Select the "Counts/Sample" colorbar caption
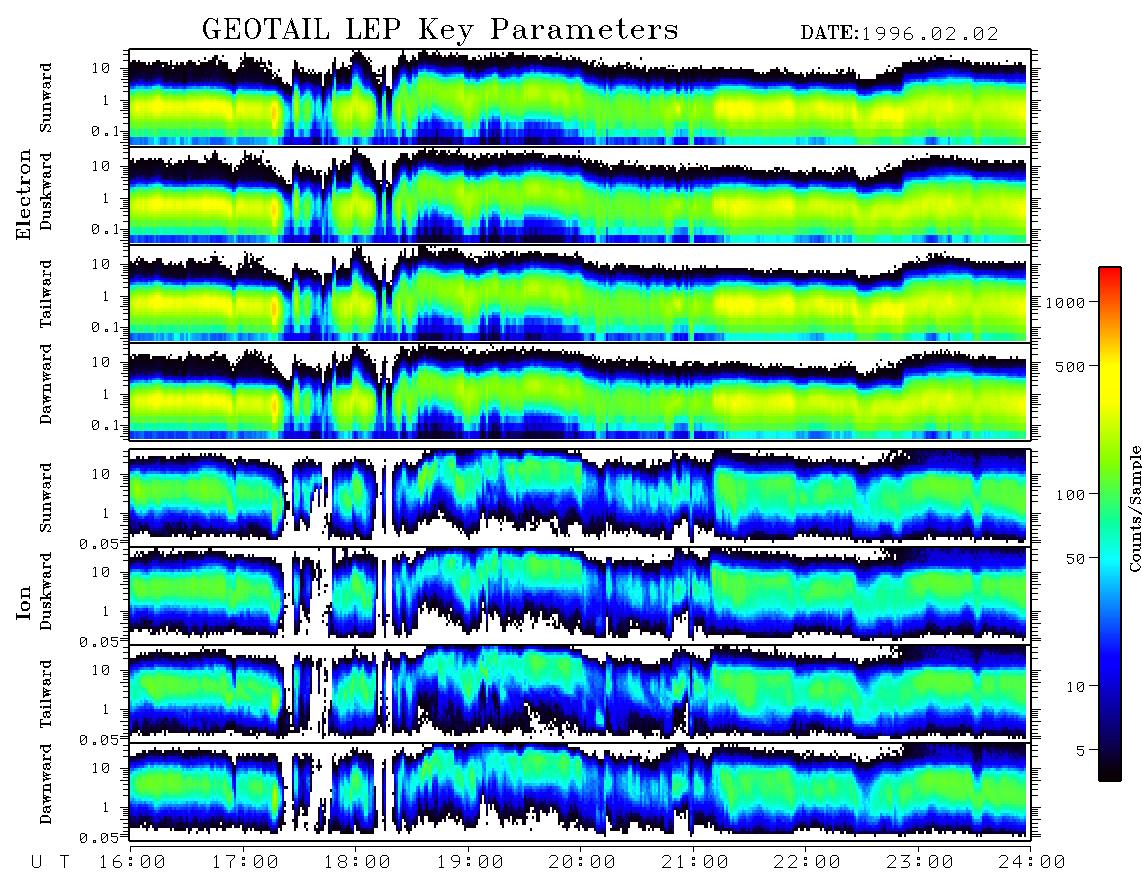Viewport: 1142px width, 880px height. click(1134, 509)
